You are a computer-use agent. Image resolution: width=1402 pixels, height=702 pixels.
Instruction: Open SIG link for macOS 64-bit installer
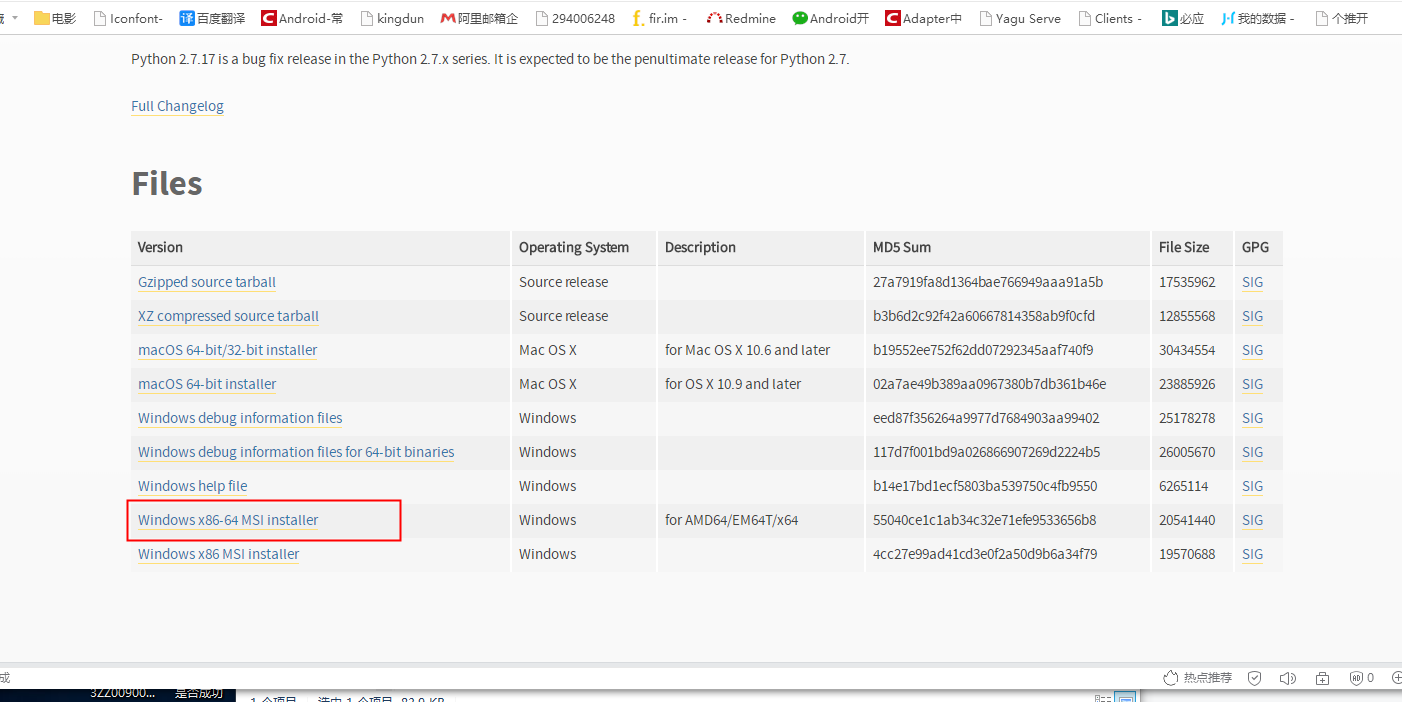tap(1252, 384)
